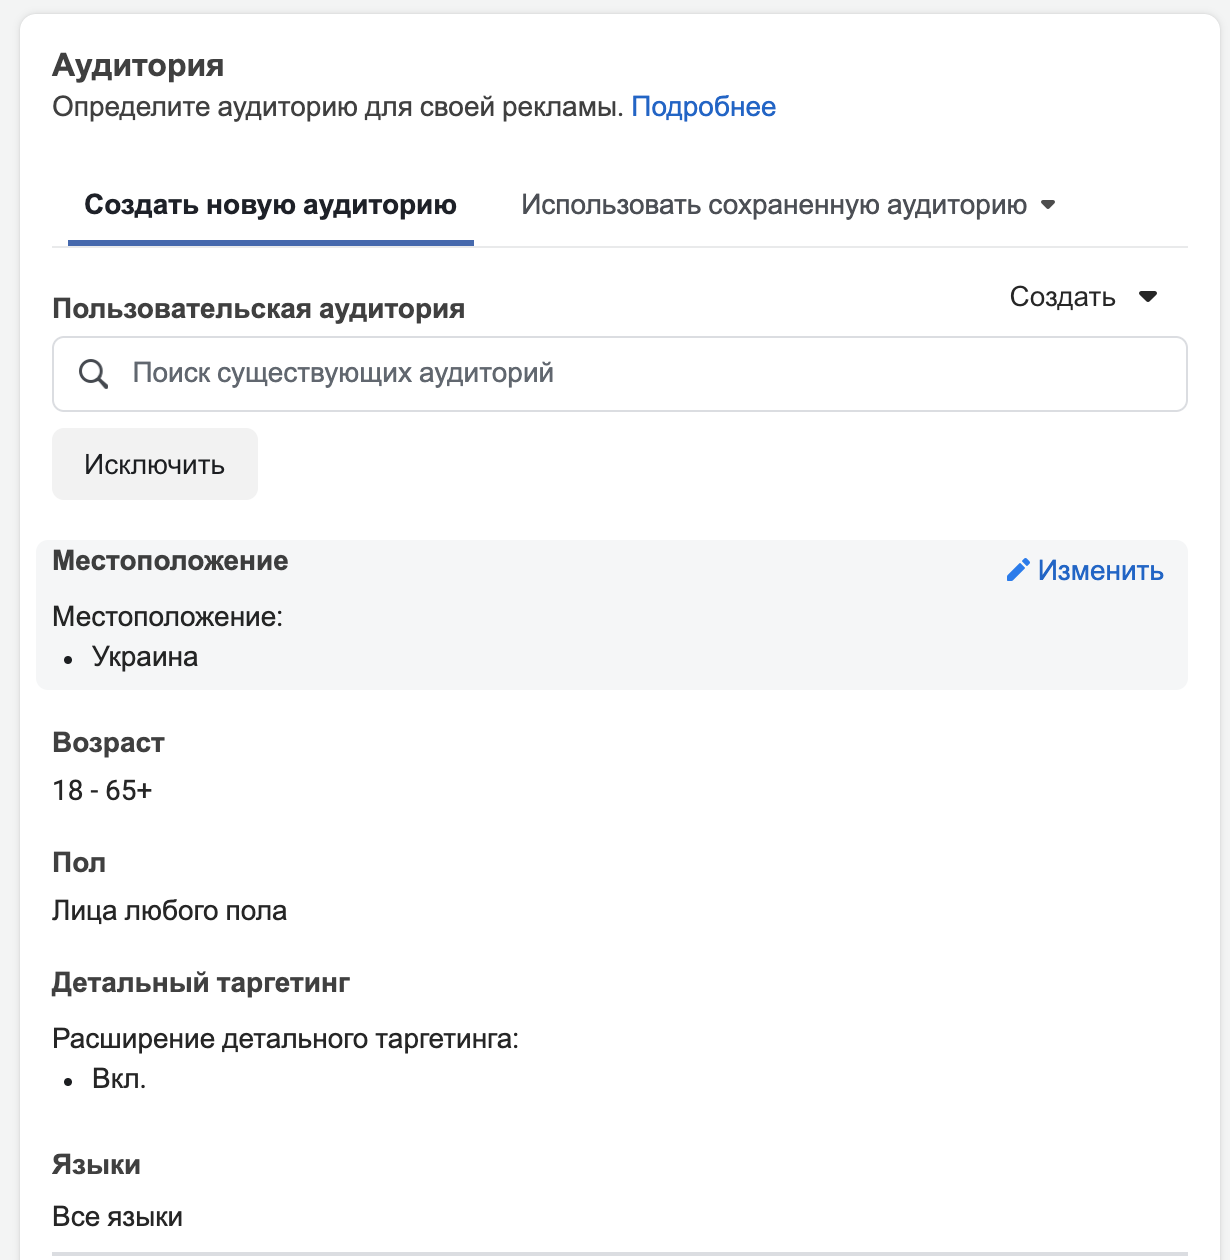Click the magnifier icon in audience search

coord(93,374)
